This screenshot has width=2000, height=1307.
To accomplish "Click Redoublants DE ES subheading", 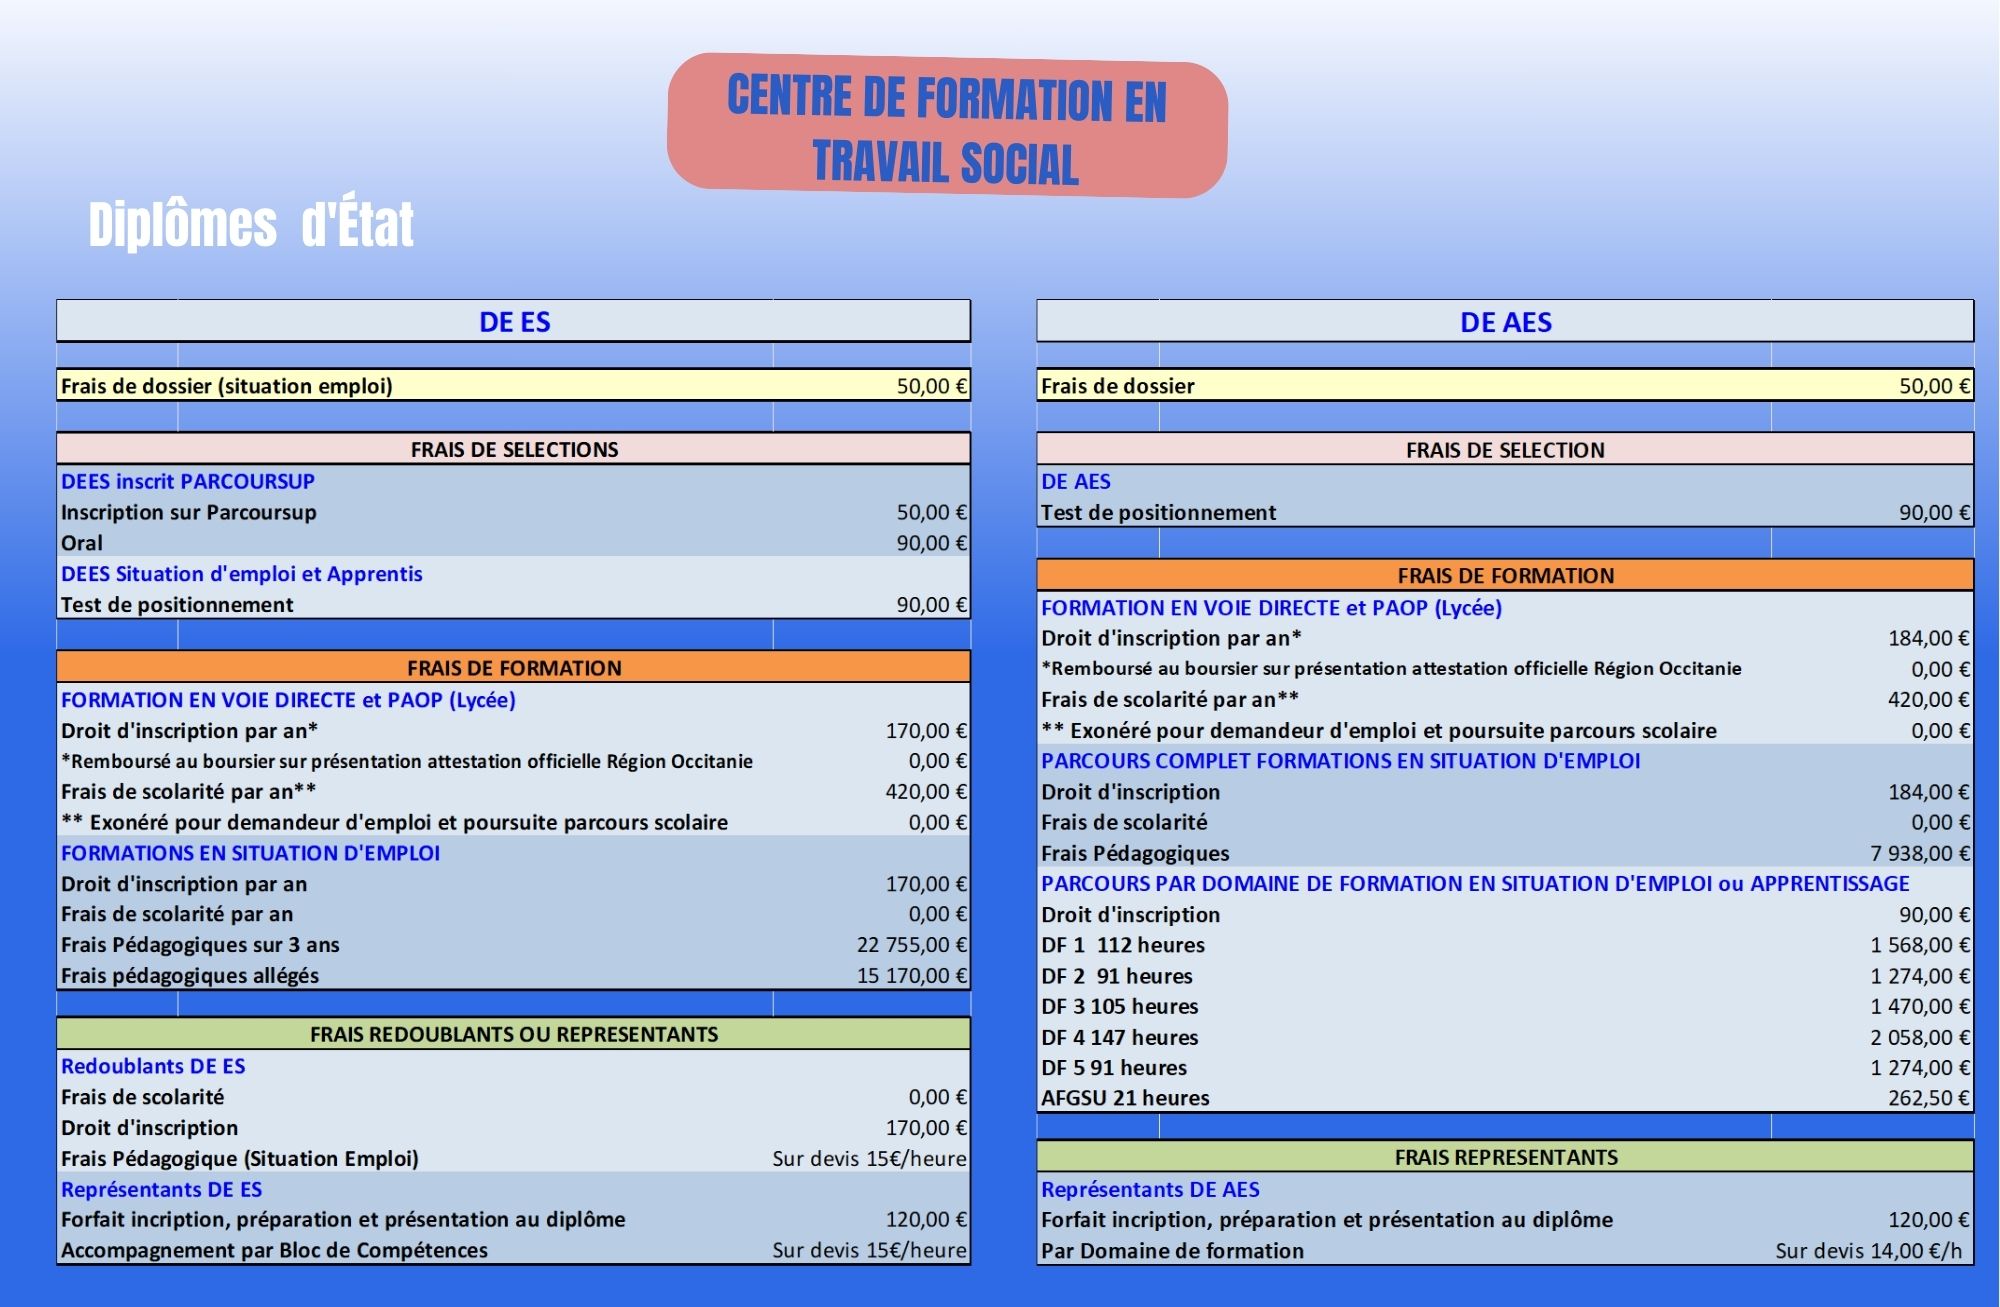I will pyautogui.click(x=153, y=1066).
